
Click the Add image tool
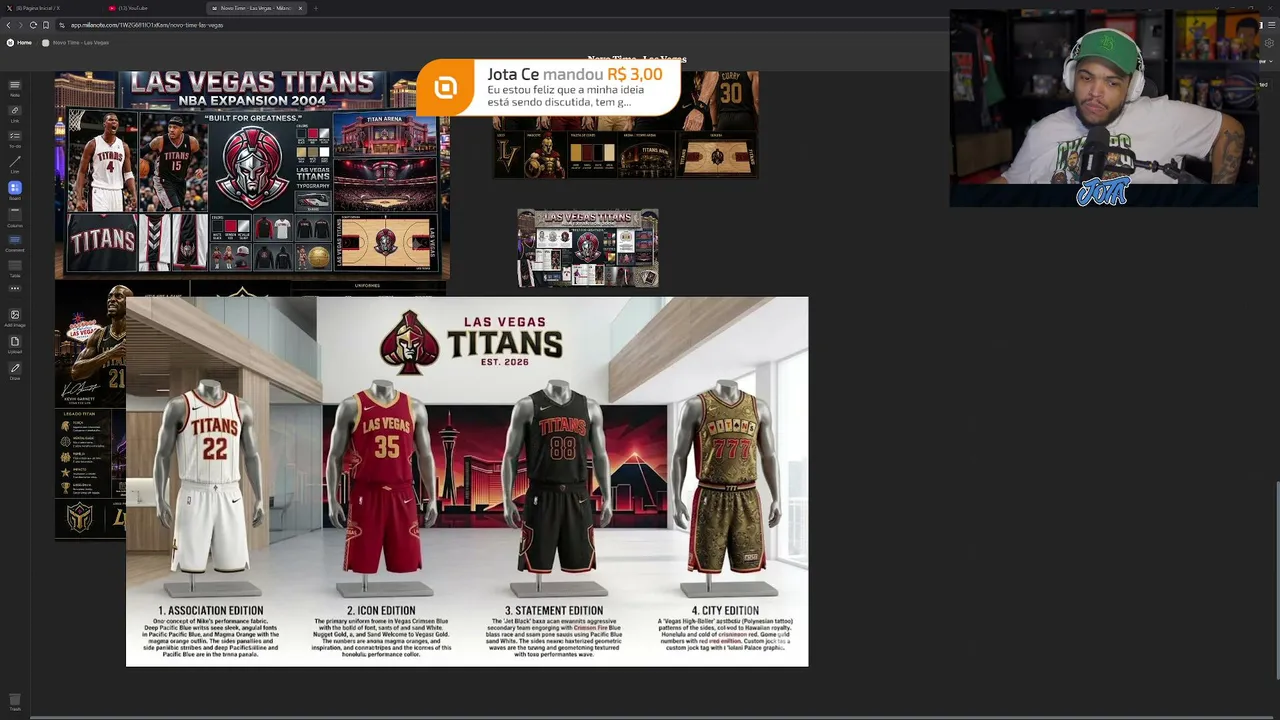tap(15, 316)
